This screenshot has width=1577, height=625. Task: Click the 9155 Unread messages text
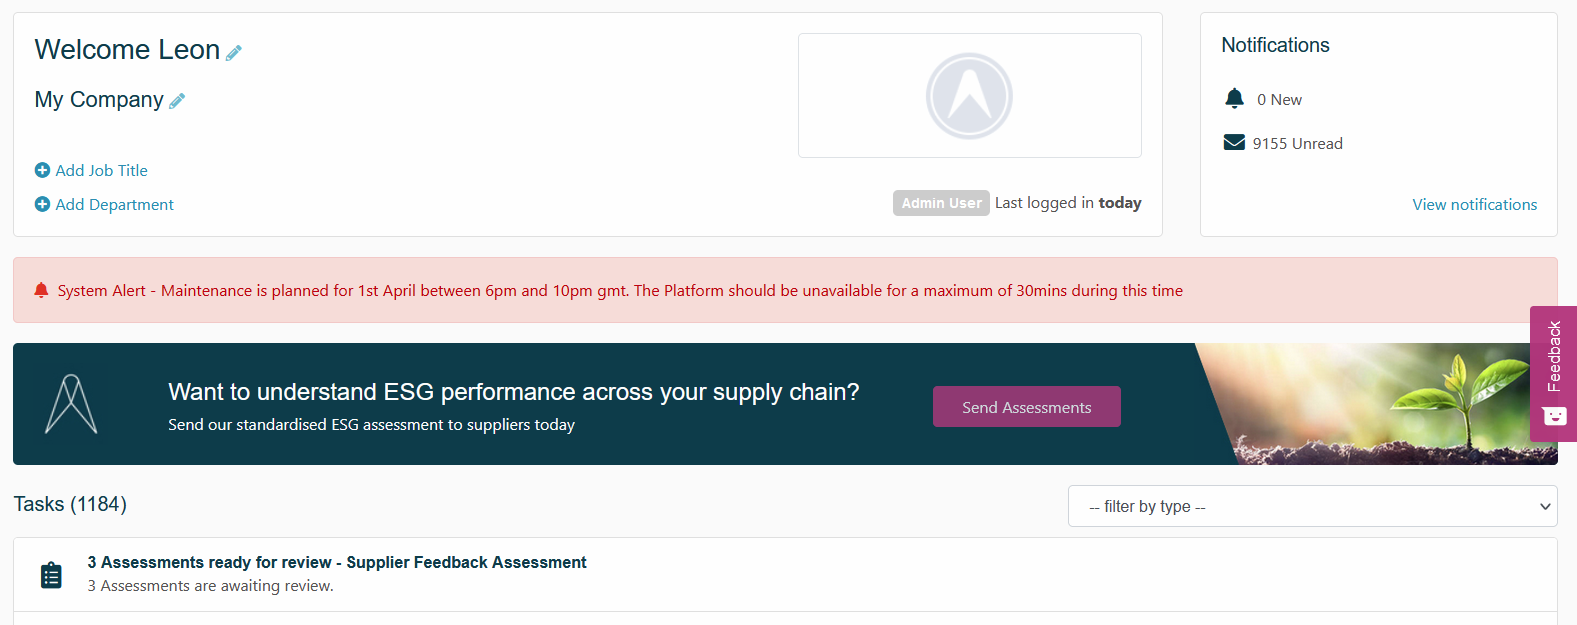(x=1297, y=144)
